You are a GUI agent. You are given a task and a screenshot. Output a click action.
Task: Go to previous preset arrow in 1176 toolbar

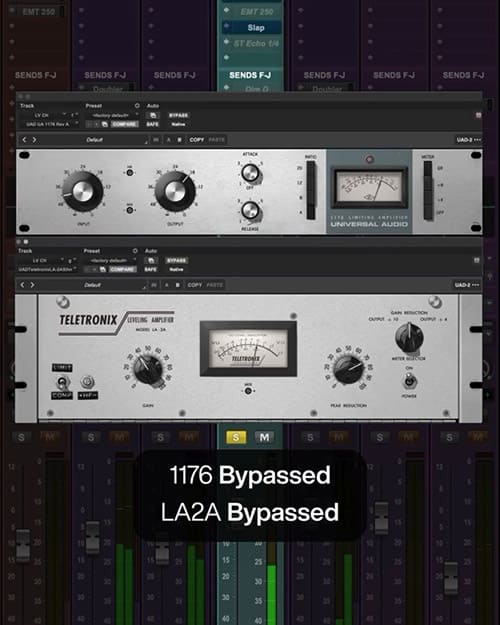click(x=25, y=140)
